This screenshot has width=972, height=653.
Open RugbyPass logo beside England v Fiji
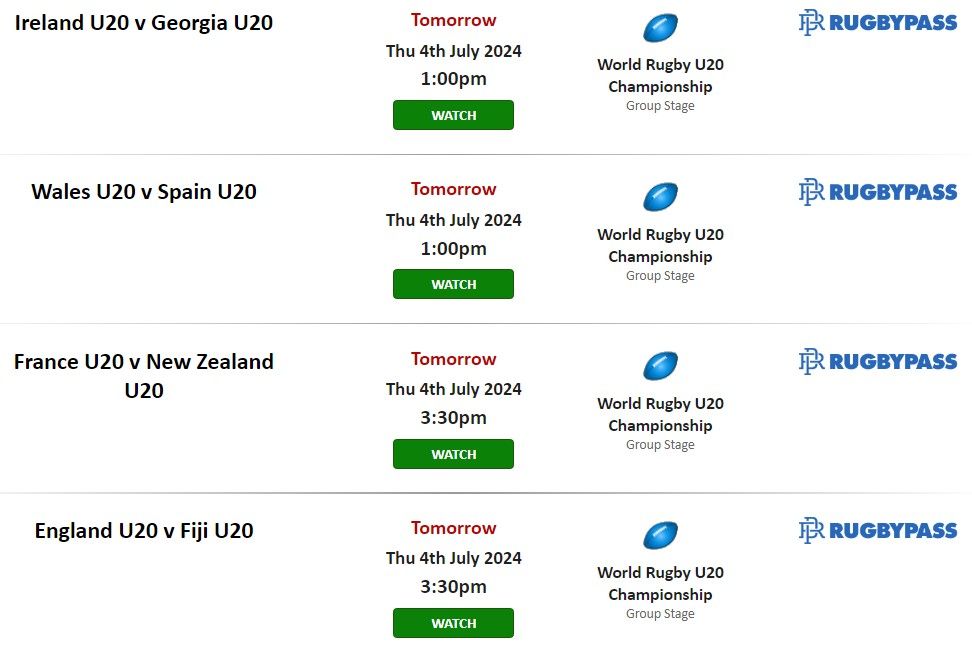click(x=878, y=530)
